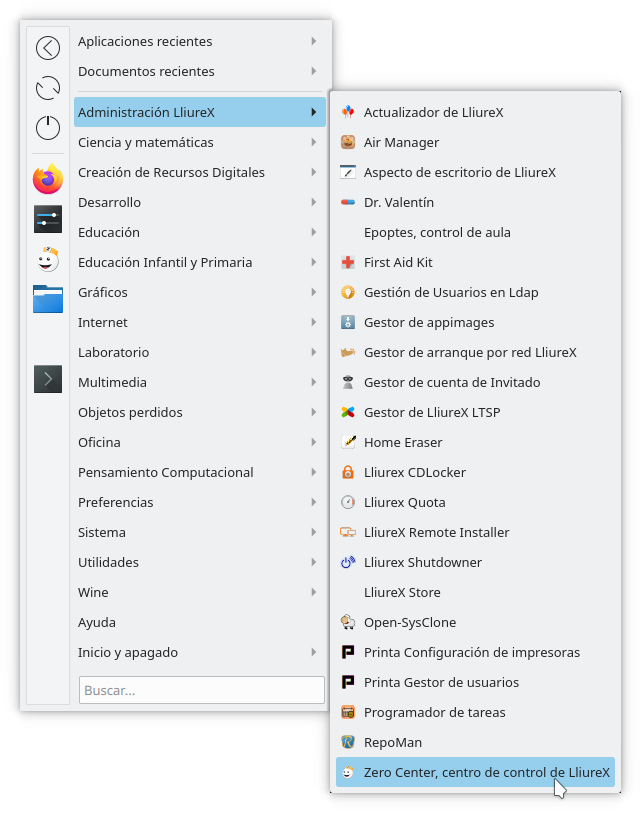Expand the Oficina submenu arrow

(x=314, y=442)
